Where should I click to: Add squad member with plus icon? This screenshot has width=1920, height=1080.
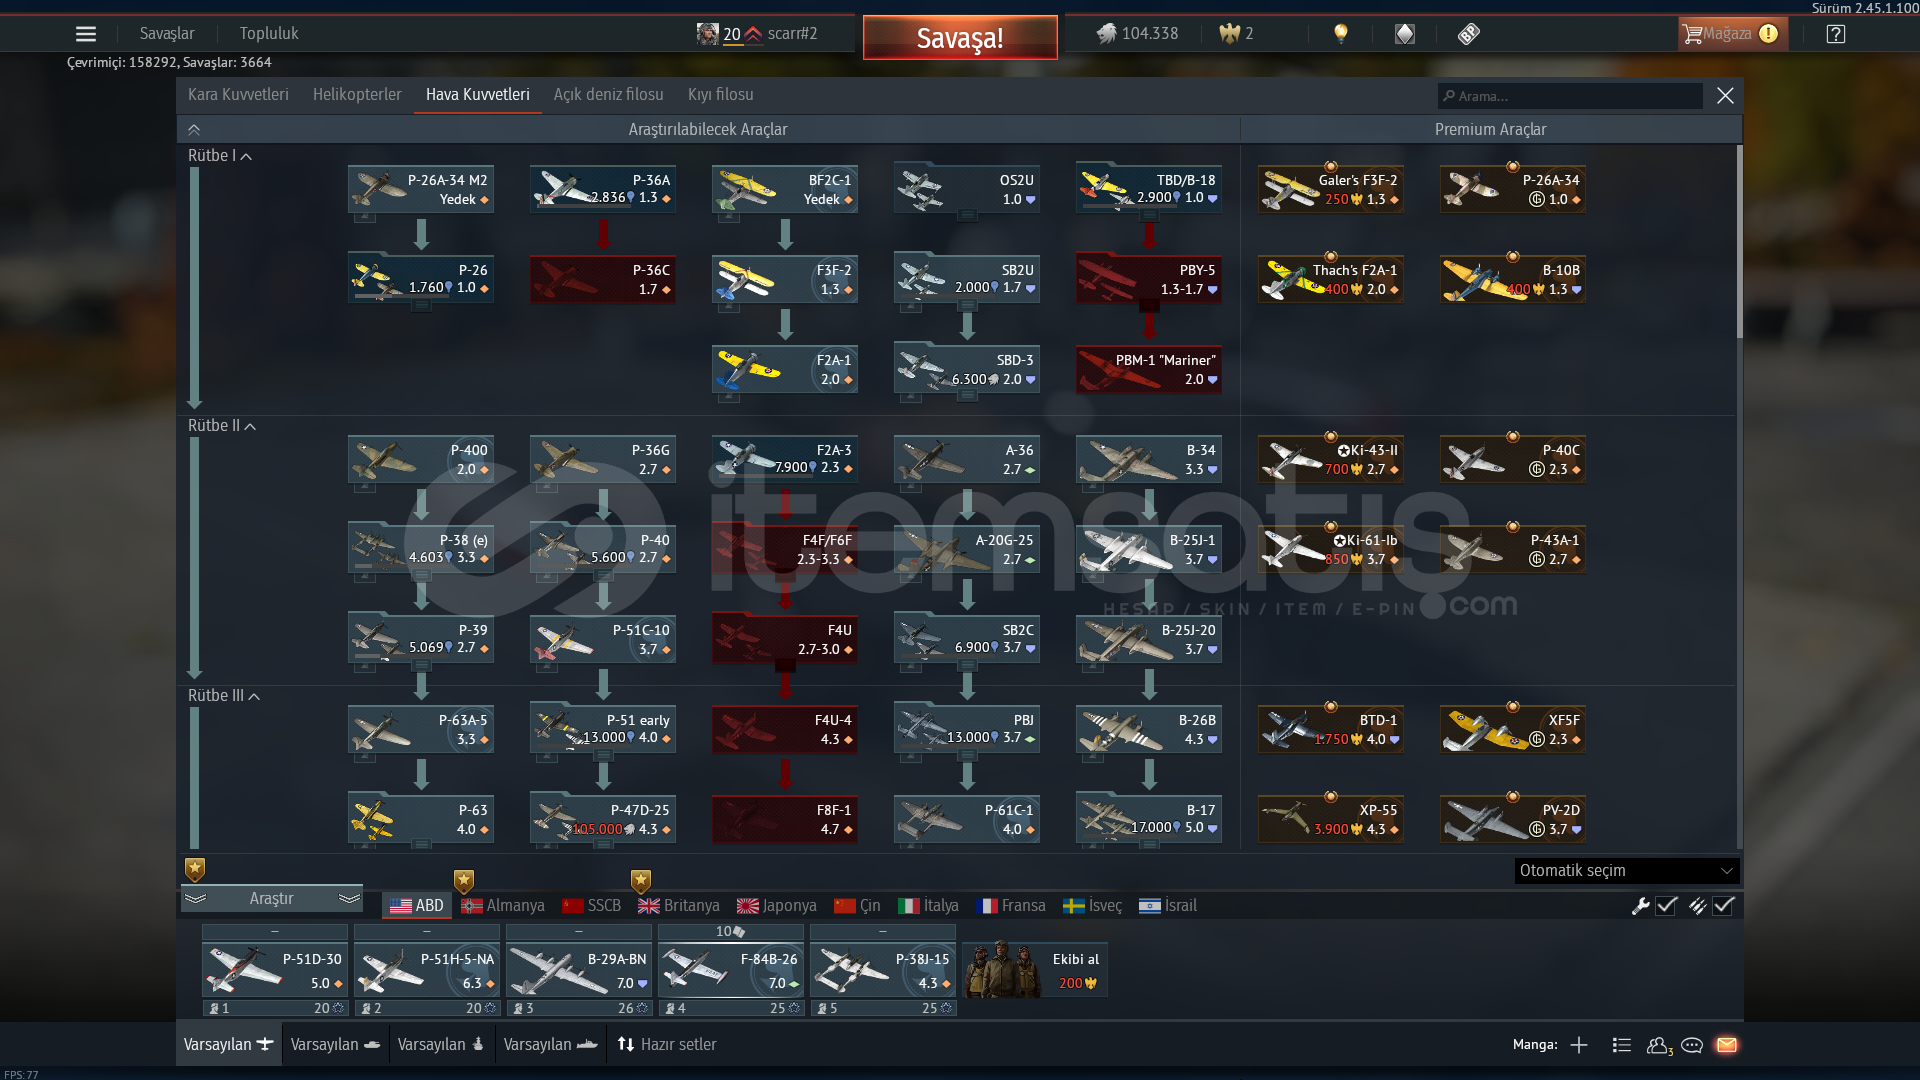[x=1579, y=1045]
